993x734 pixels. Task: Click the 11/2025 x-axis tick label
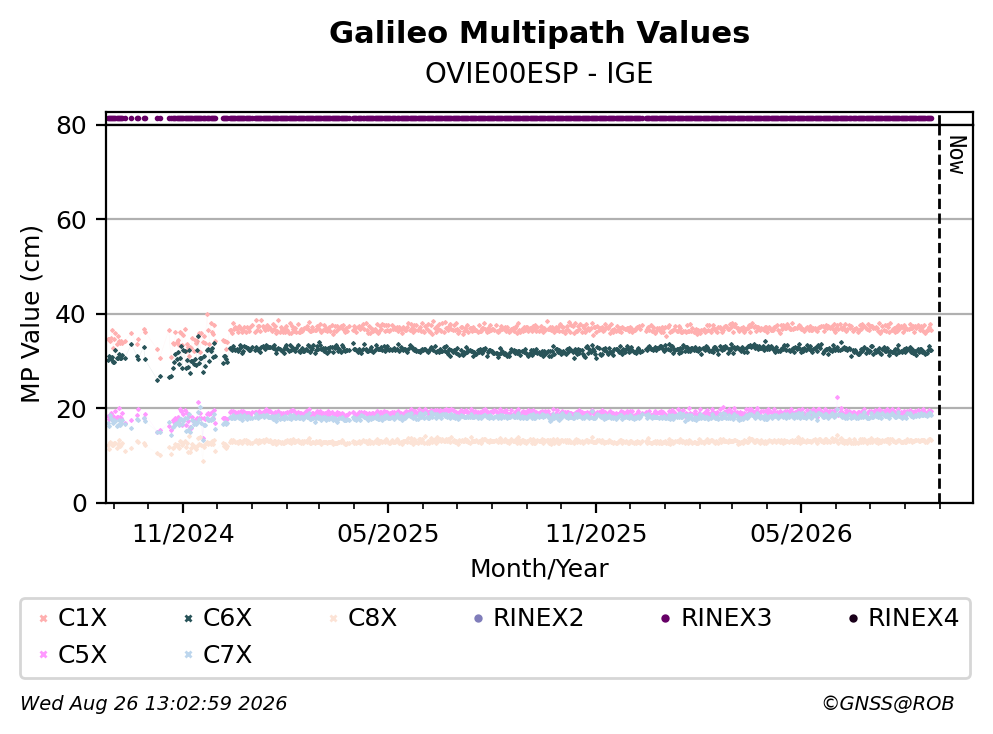[596, 534]
